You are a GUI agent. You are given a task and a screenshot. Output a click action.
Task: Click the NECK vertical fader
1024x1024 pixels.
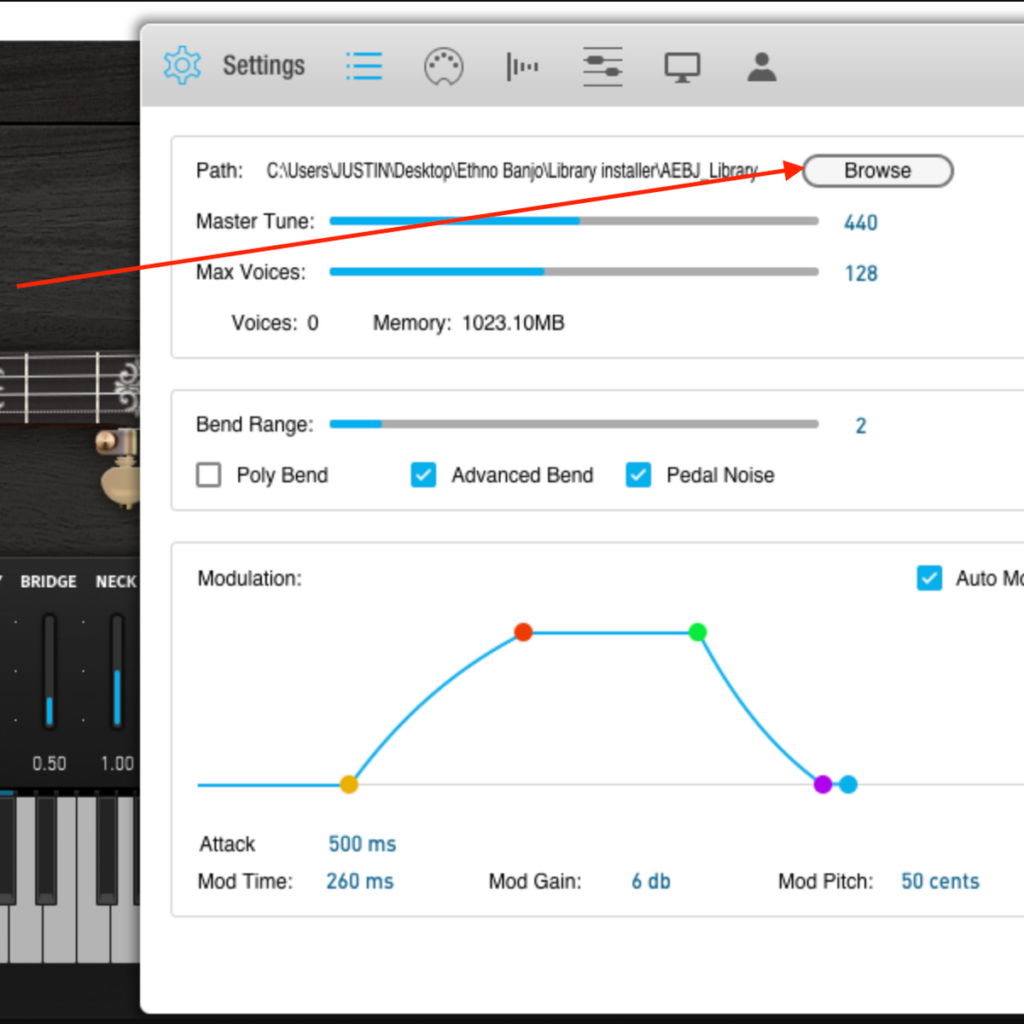click(x=117, y=672)
